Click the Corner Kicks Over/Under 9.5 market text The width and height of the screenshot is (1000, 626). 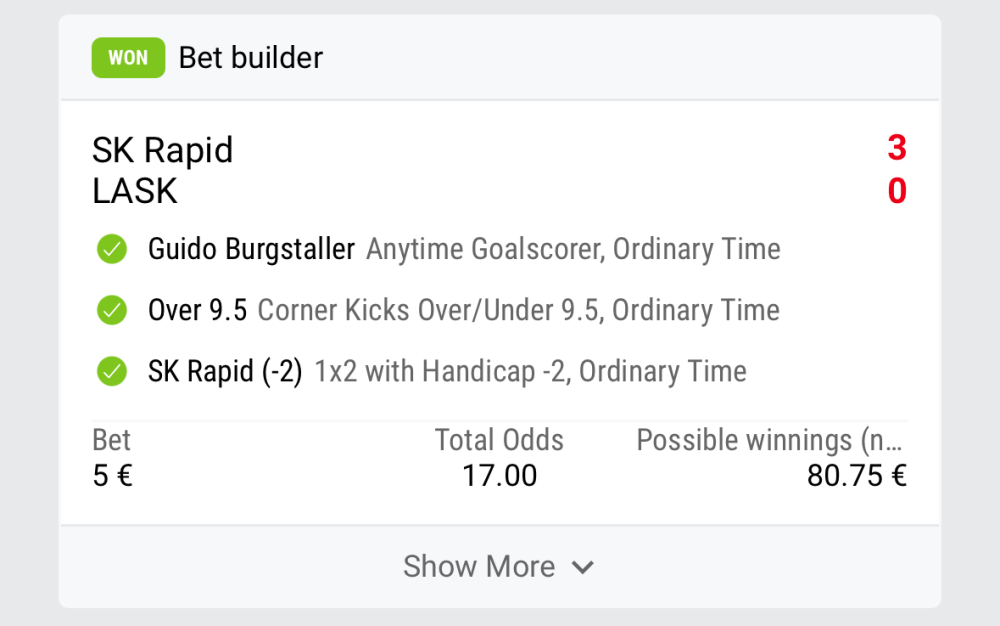[518, 311]
